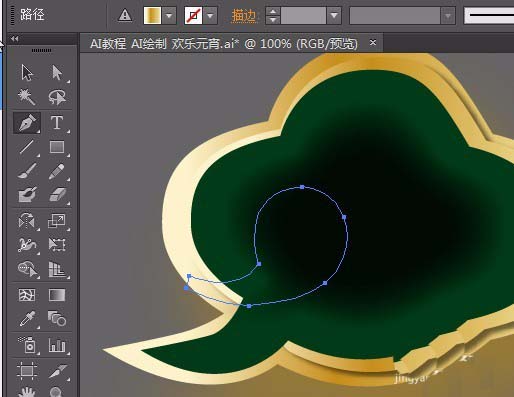This screenshot has width=514, height=397.
Task: Open the stroke weight dropdown arrow
Action: coord(334,15)
